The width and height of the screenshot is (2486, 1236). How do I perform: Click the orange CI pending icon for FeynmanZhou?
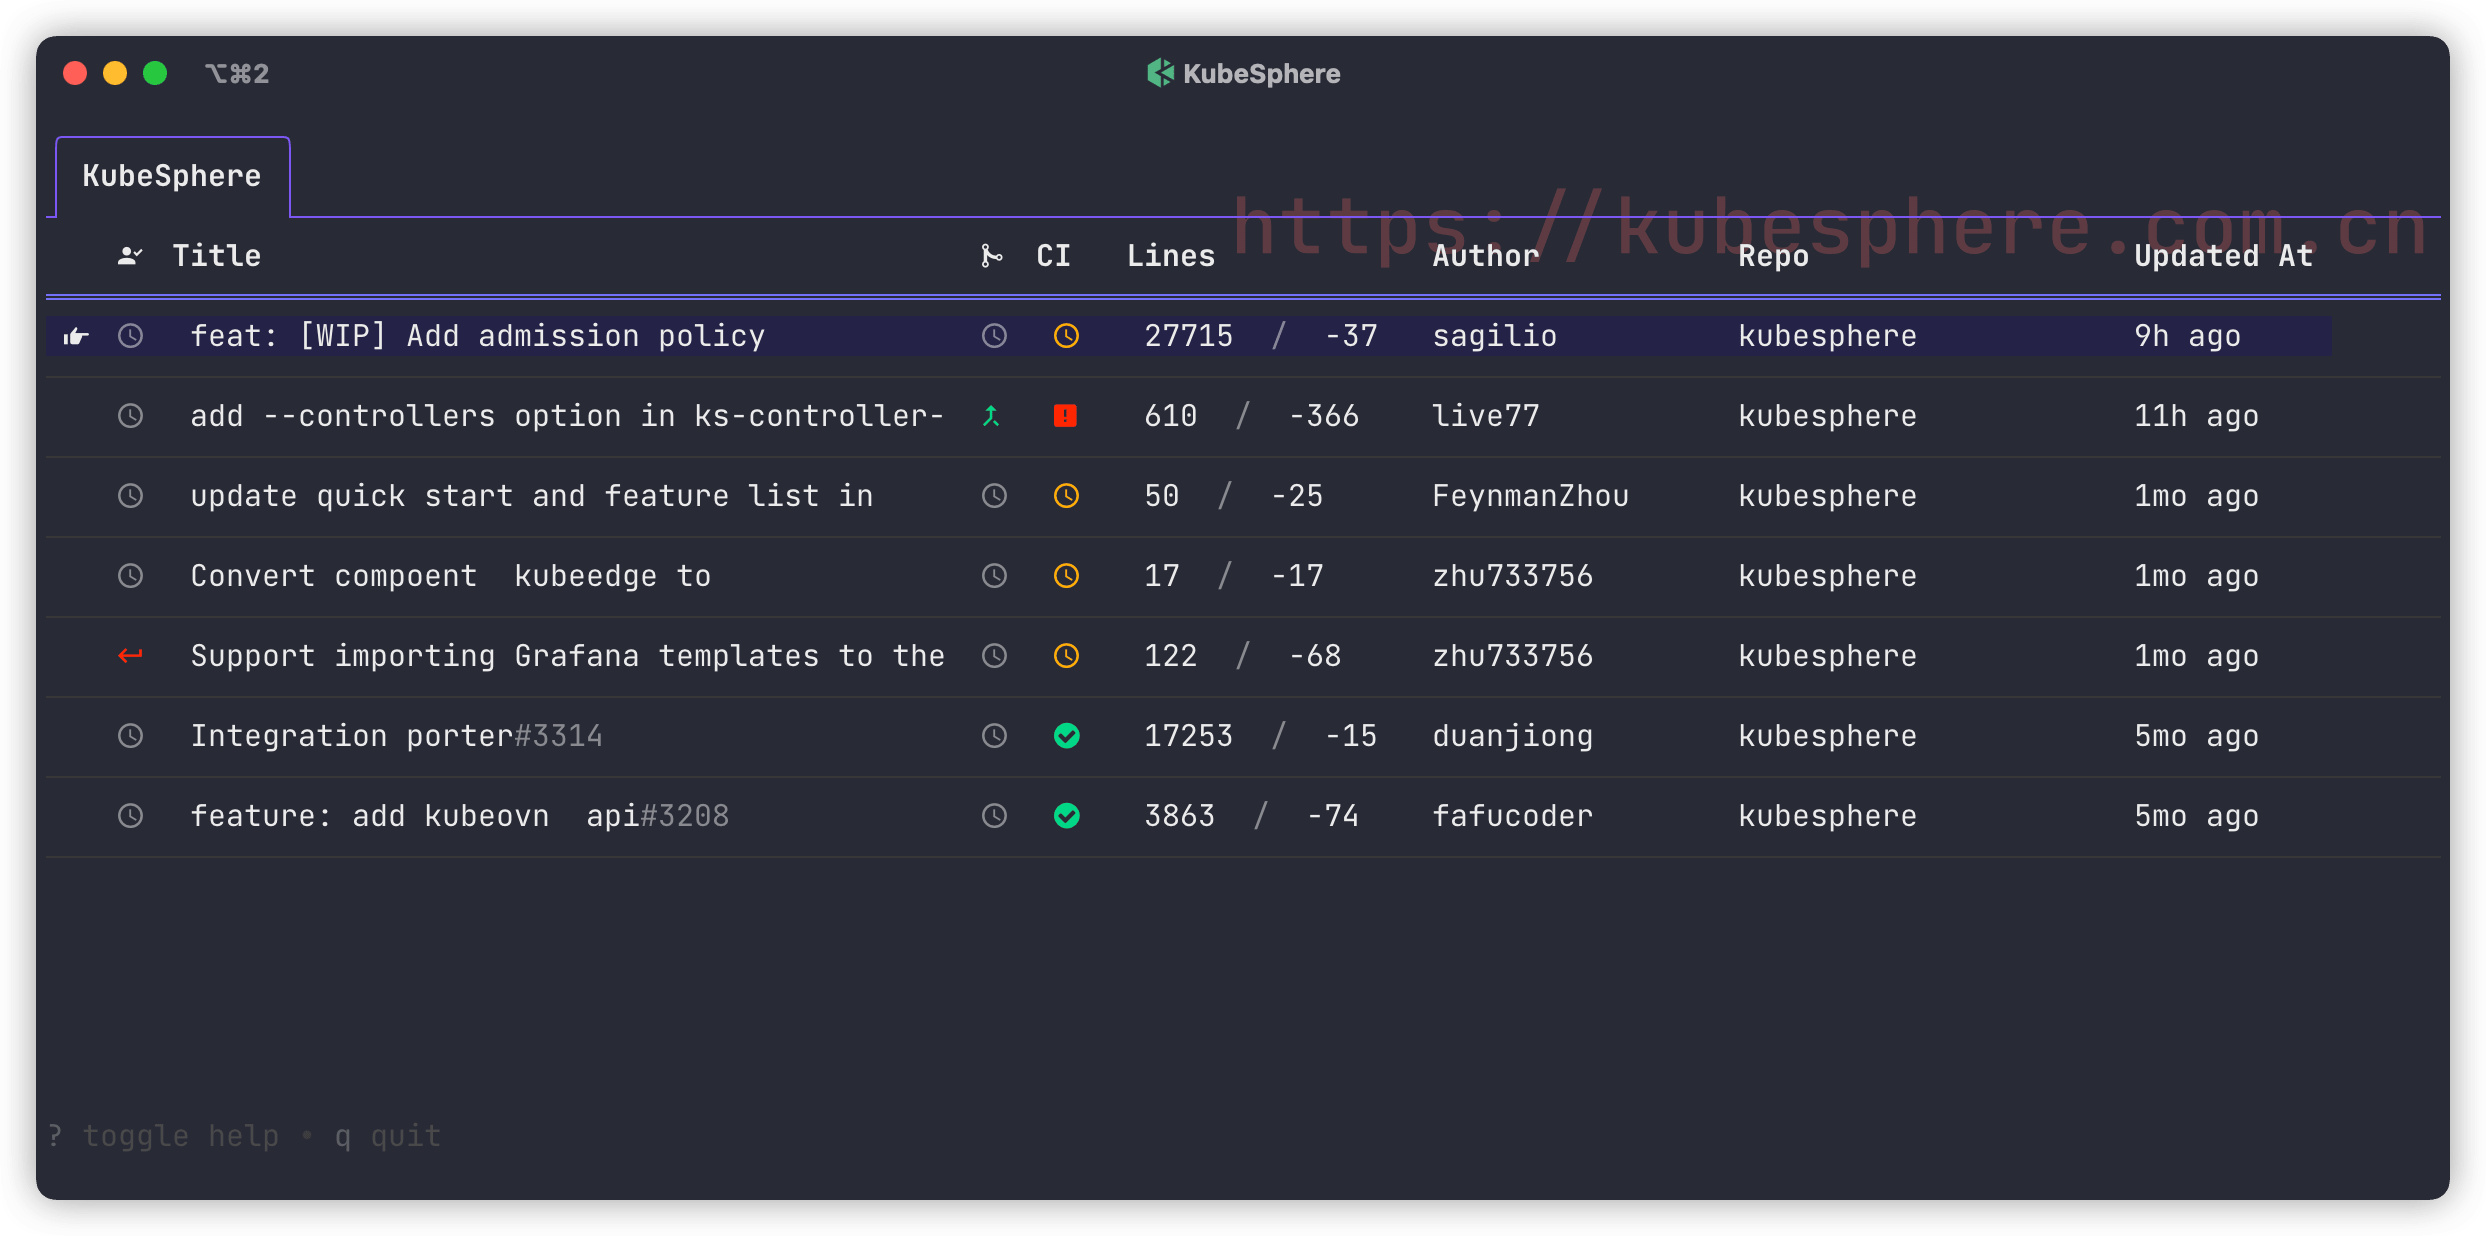(x=1066, y=496)
